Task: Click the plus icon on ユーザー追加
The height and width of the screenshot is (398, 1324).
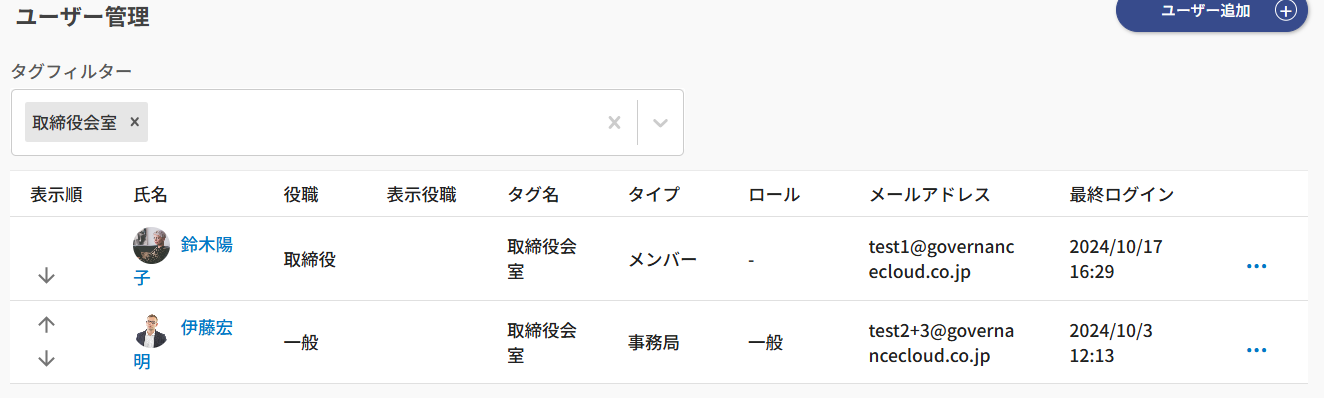Action: coord(1287,11)
